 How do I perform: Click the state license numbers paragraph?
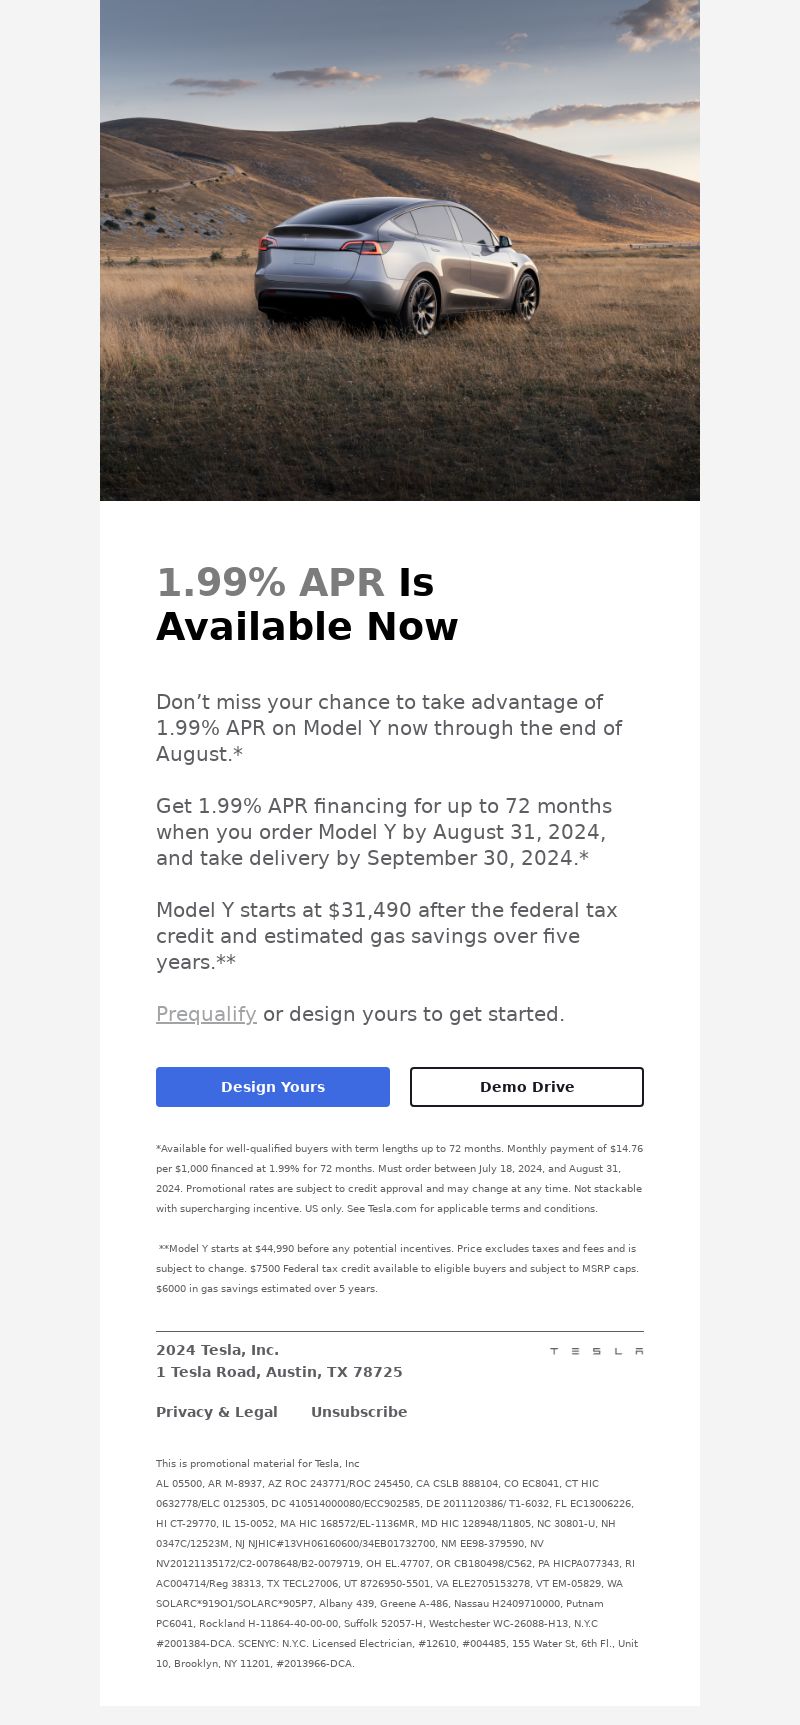(397, 1574)
